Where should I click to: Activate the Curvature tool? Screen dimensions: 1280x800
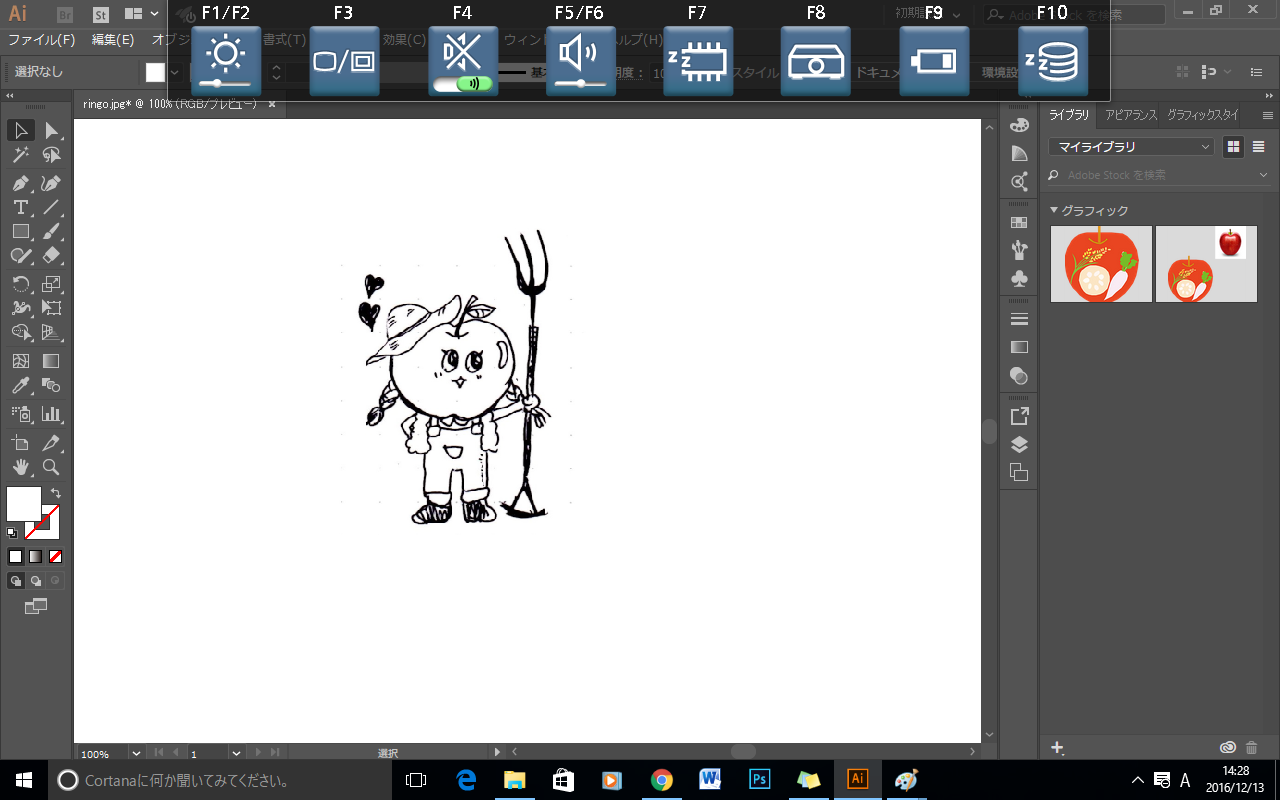pyautogui.click(x=51, y=183)
